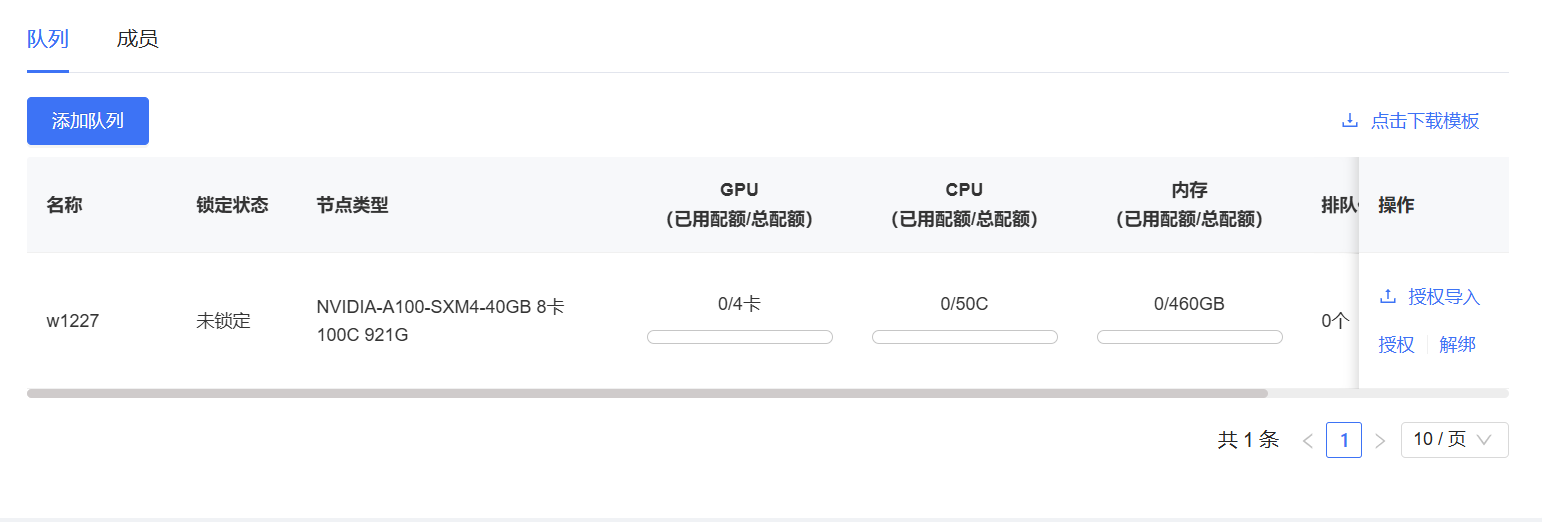Click the CPU 0/50C usage progress bar
The height and width of the screenshot is (522, 1542).
click(965, 337)
